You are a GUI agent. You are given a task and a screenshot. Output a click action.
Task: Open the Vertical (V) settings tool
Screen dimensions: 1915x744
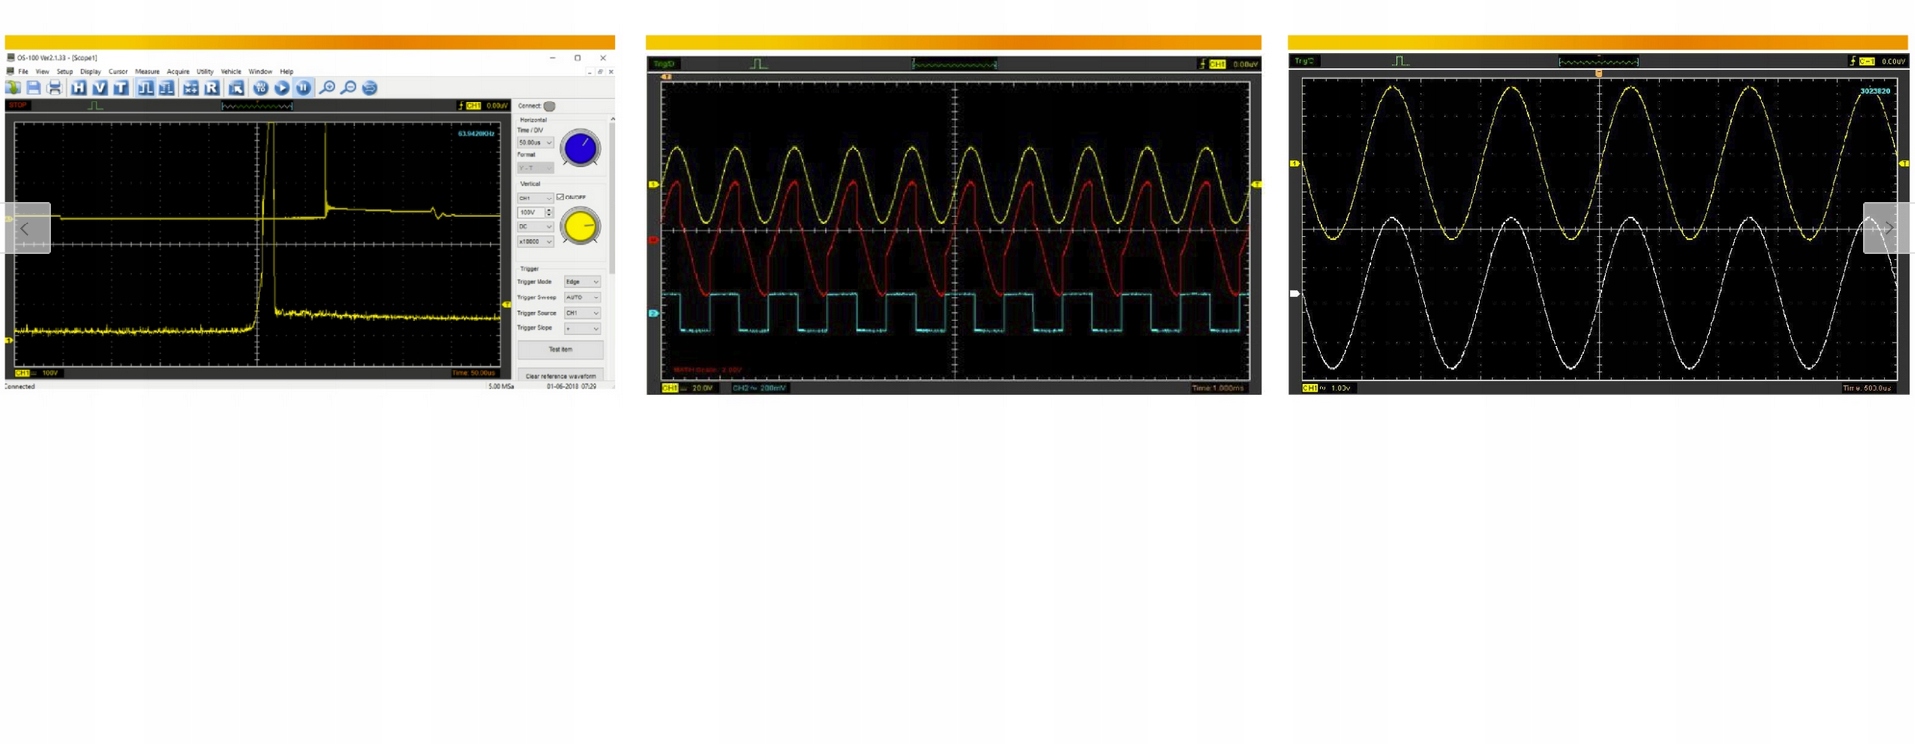(x=99, y=88)
